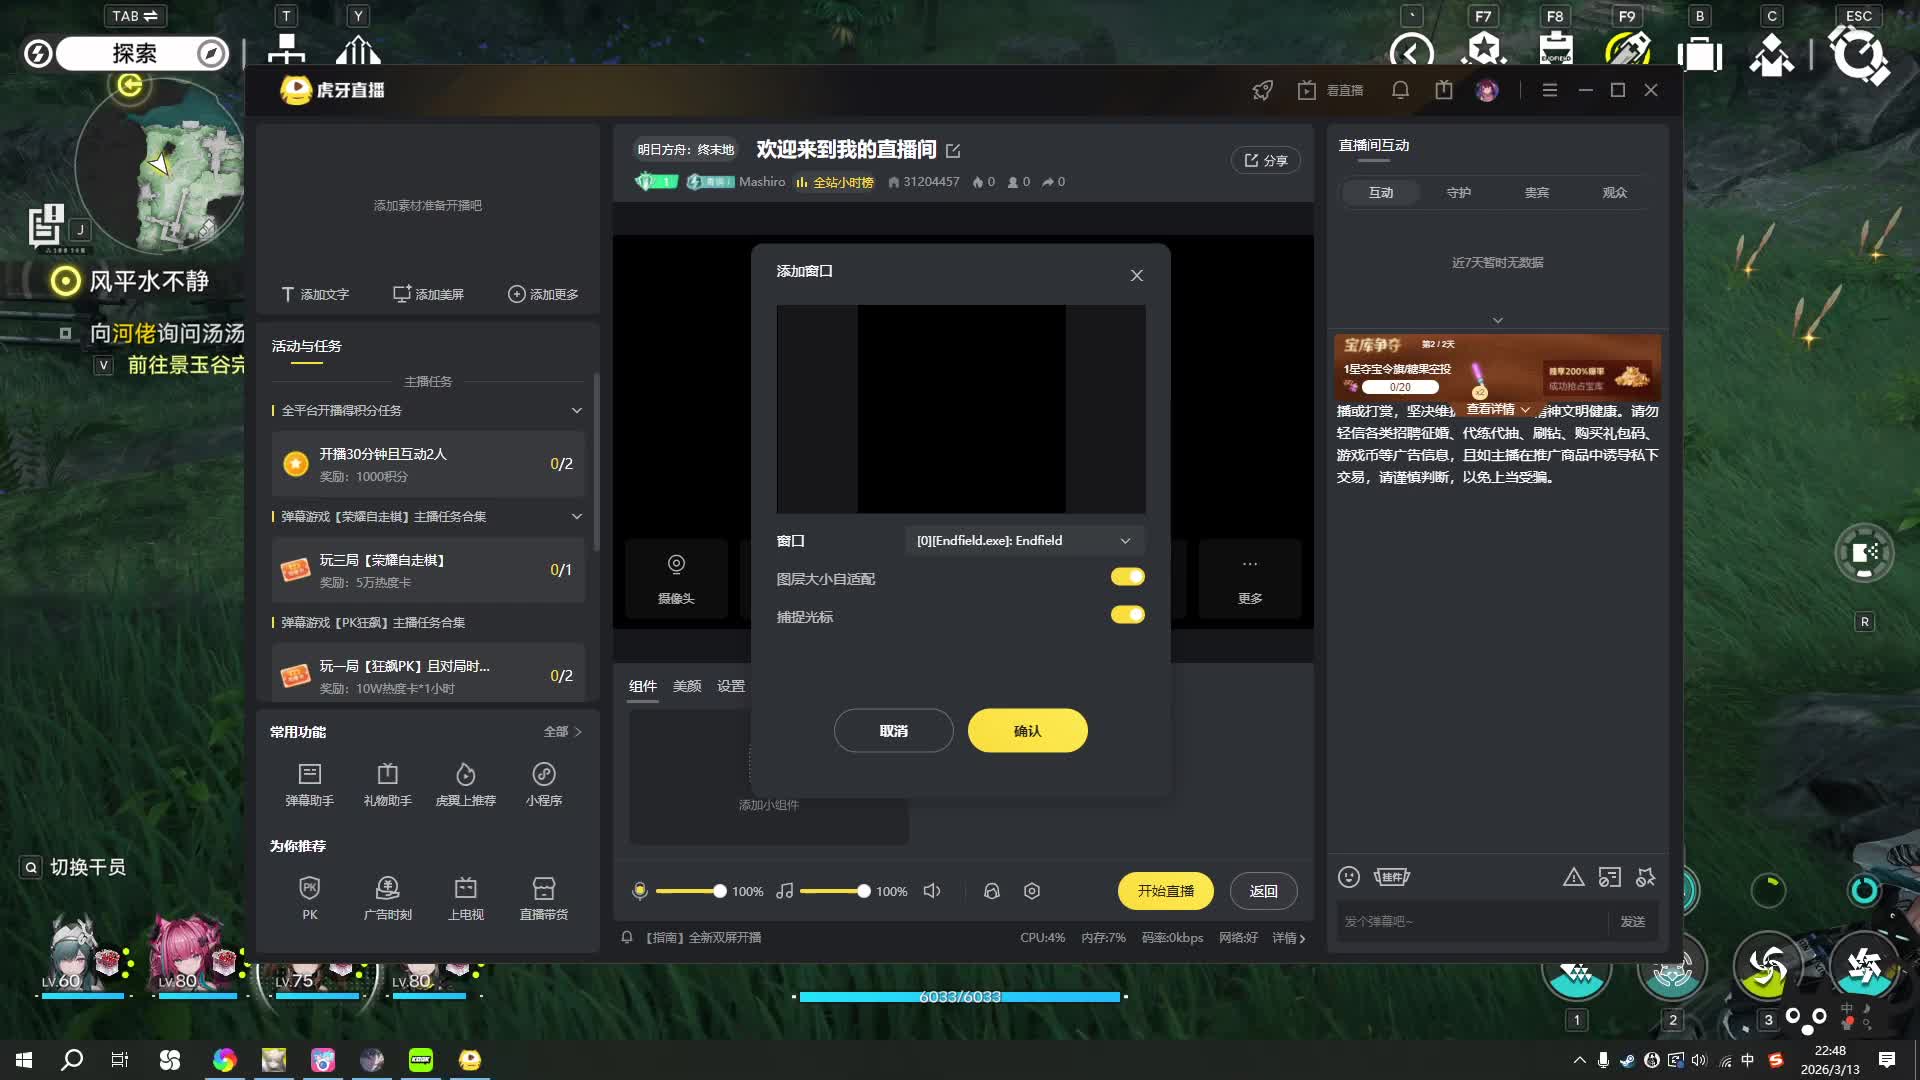Click the notification bell icon

[1400, 90]
